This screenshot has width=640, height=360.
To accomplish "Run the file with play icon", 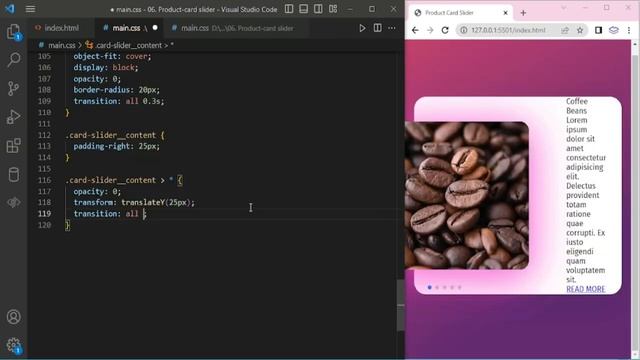I will pyautogui.click(x=362, y=28).
